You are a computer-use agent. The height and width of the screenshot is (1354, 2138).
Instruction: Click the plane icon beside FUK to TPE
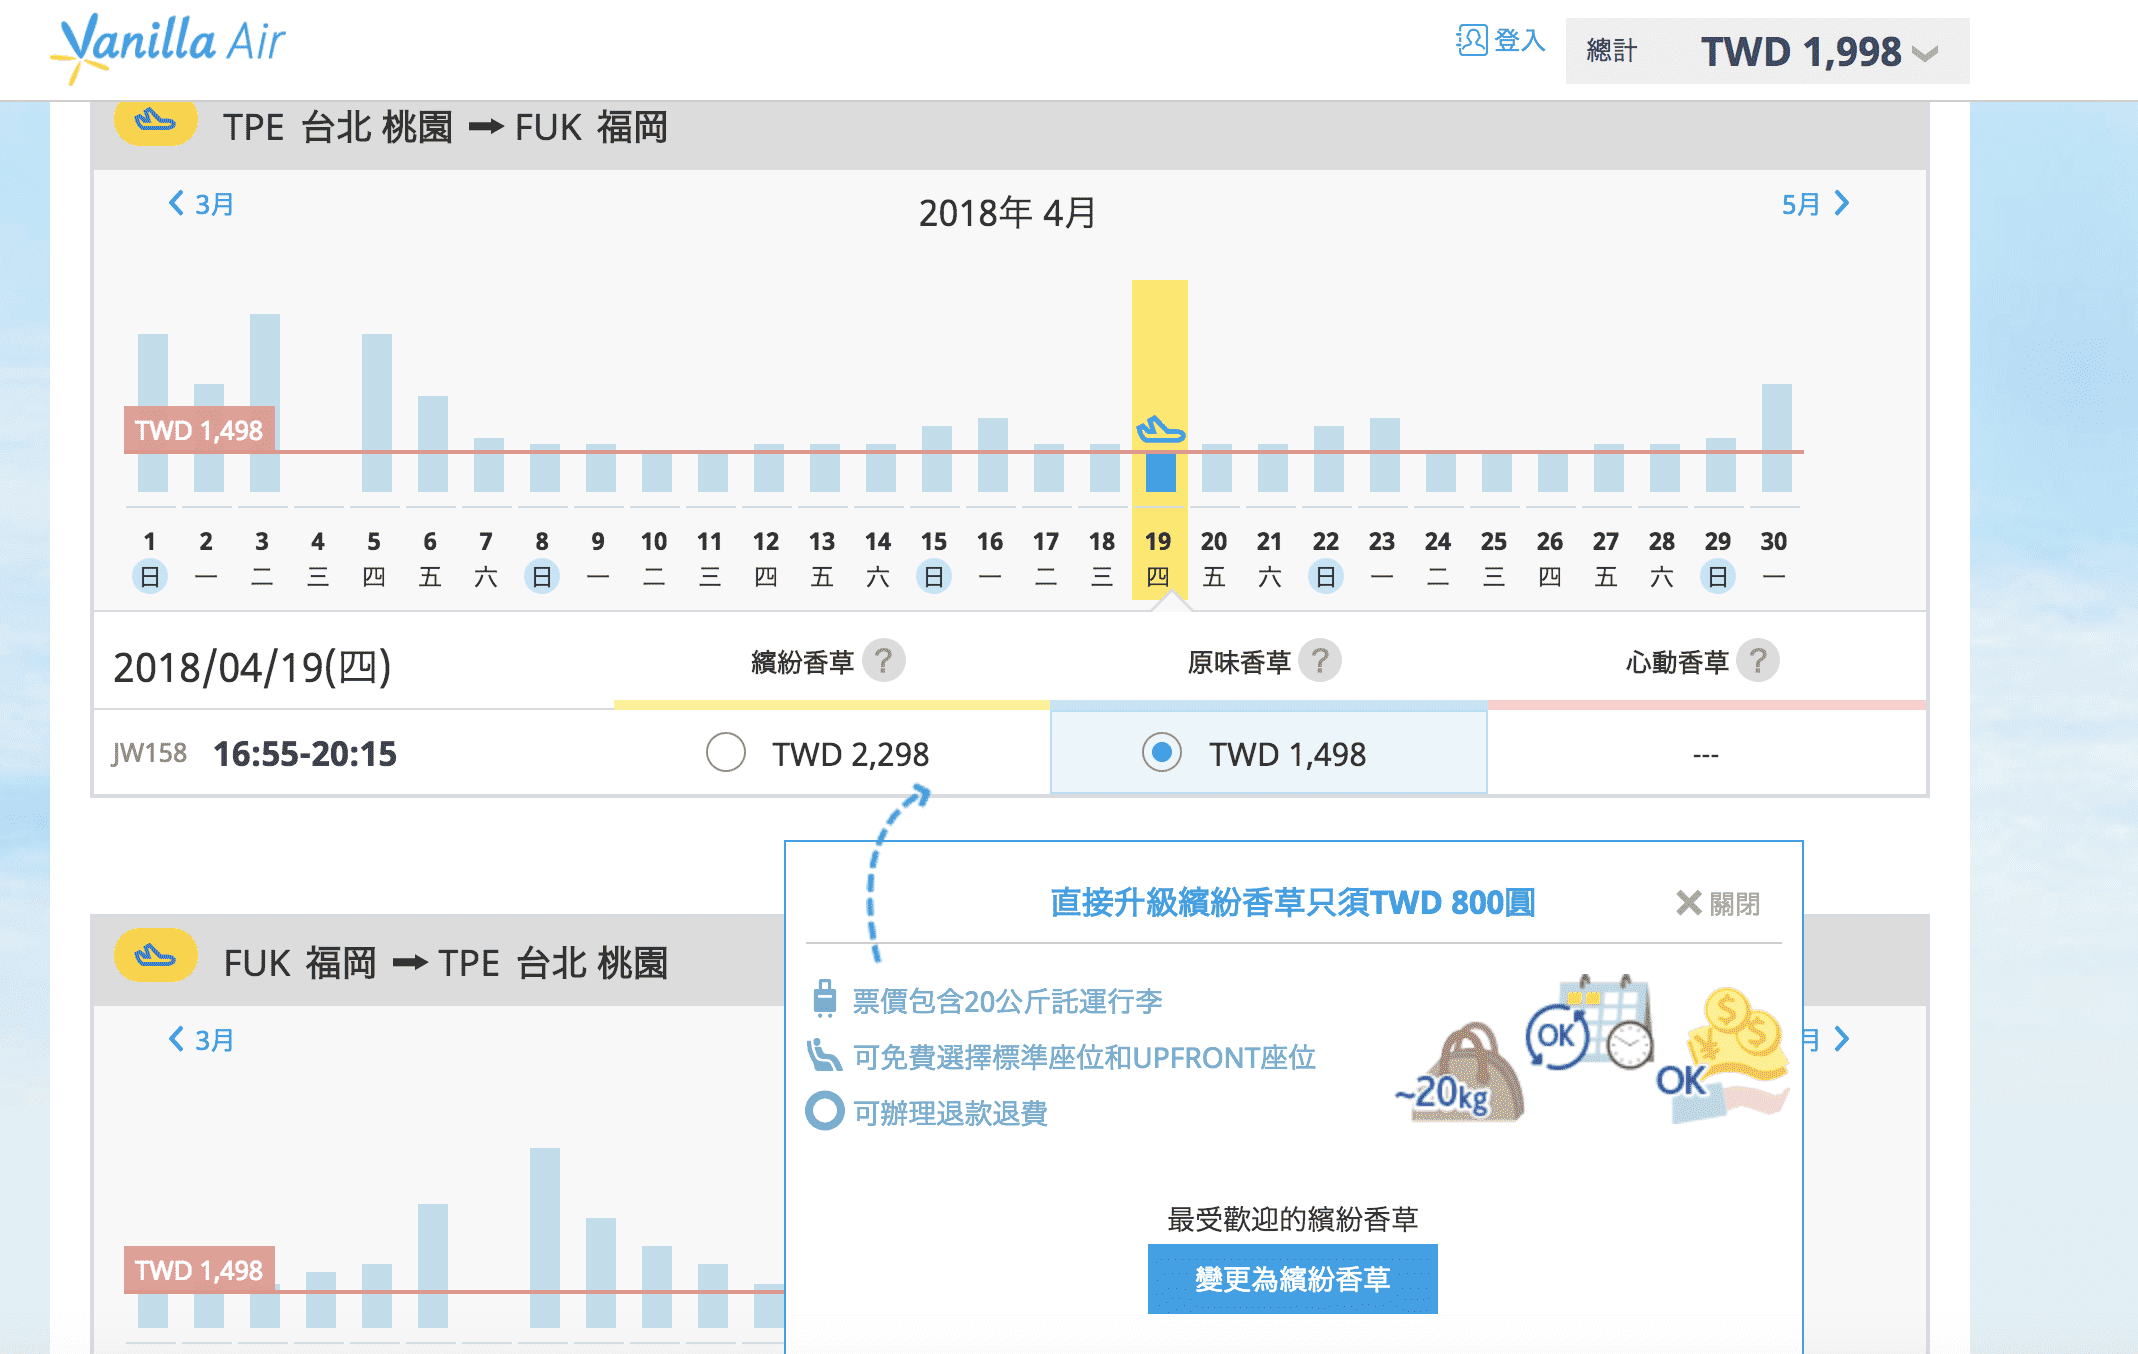click(x=155, y=955)
